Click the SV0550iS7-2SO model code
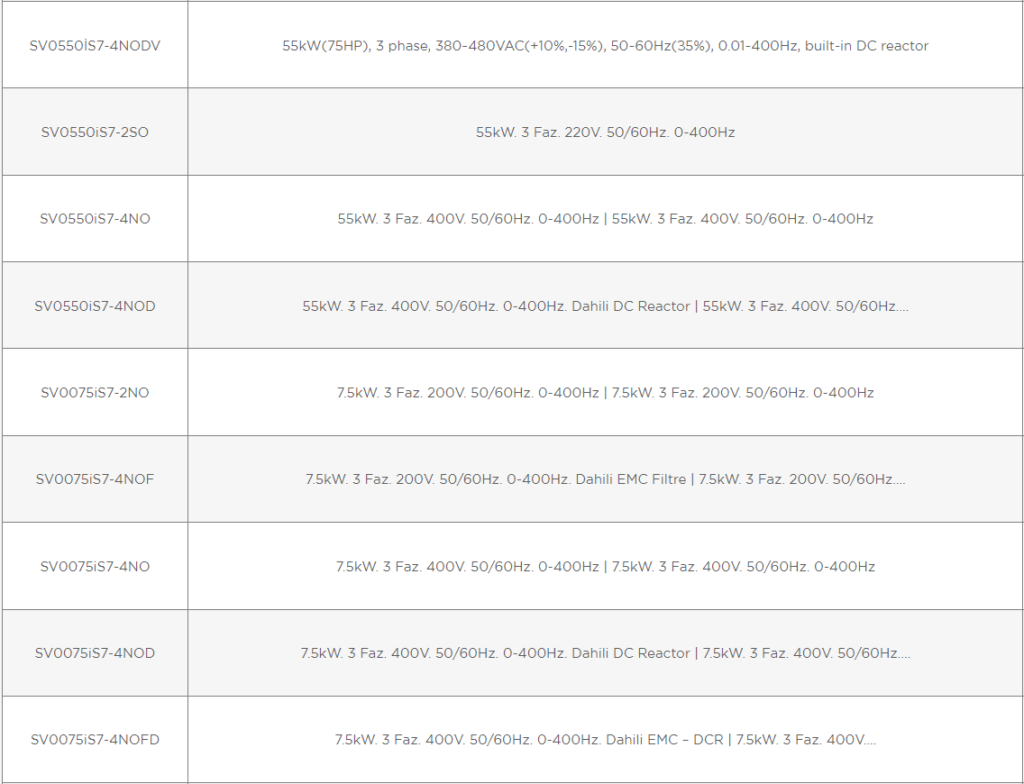 click(95, 132)
